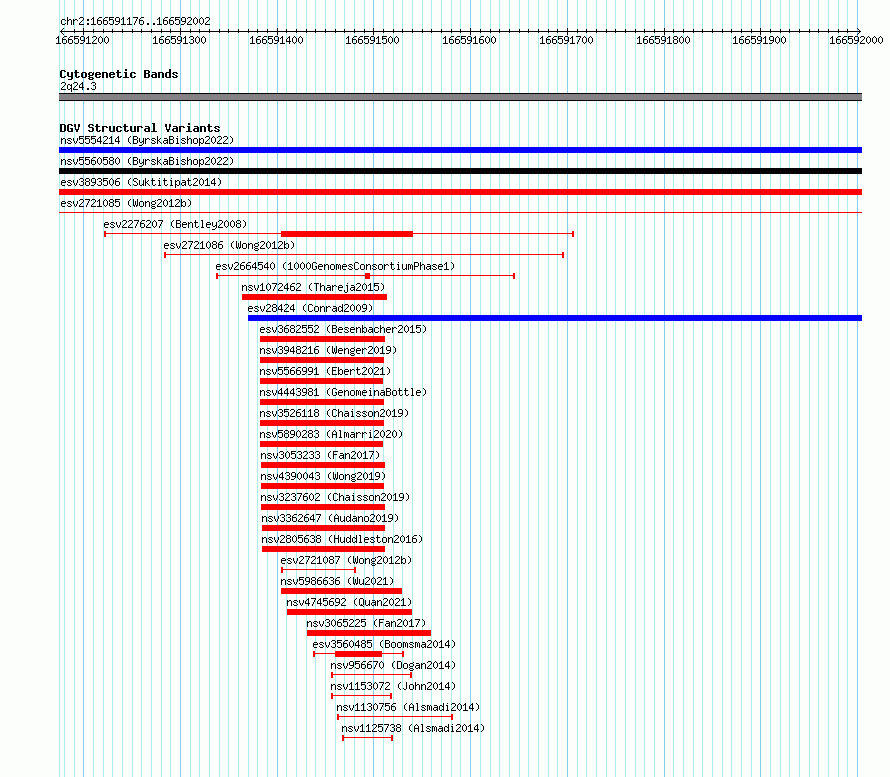Open esv3893506 (Suktitipat2014) variant

tap(141, 182)
